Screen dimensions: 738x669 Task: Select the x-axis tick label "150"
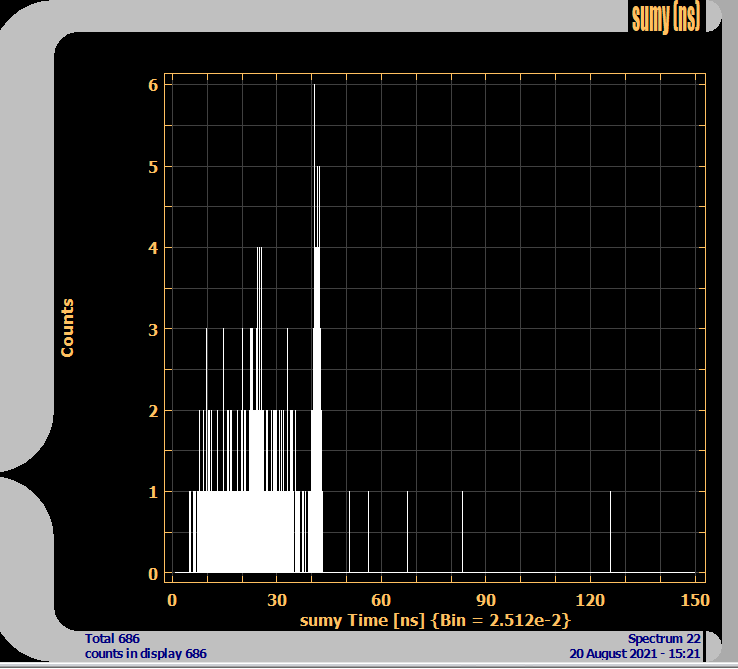click(695, 600)
